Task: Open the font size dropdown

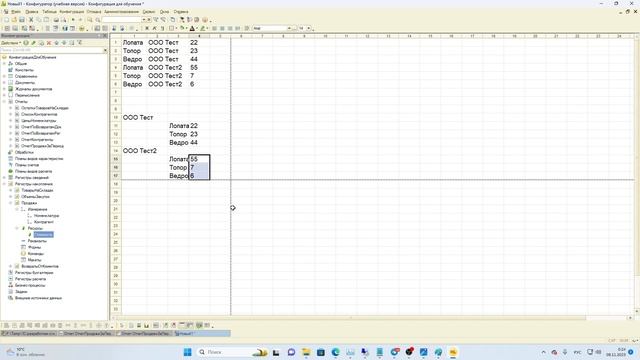Action: click(308, 28)
